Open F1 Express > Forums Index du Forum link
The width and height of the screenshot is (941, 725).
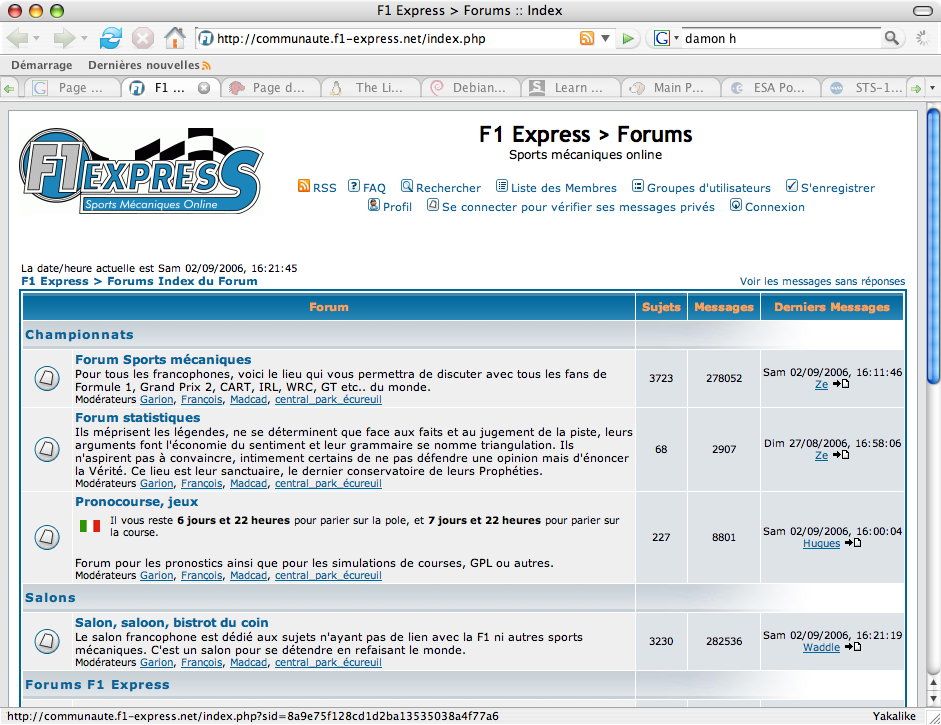(139, 281)
